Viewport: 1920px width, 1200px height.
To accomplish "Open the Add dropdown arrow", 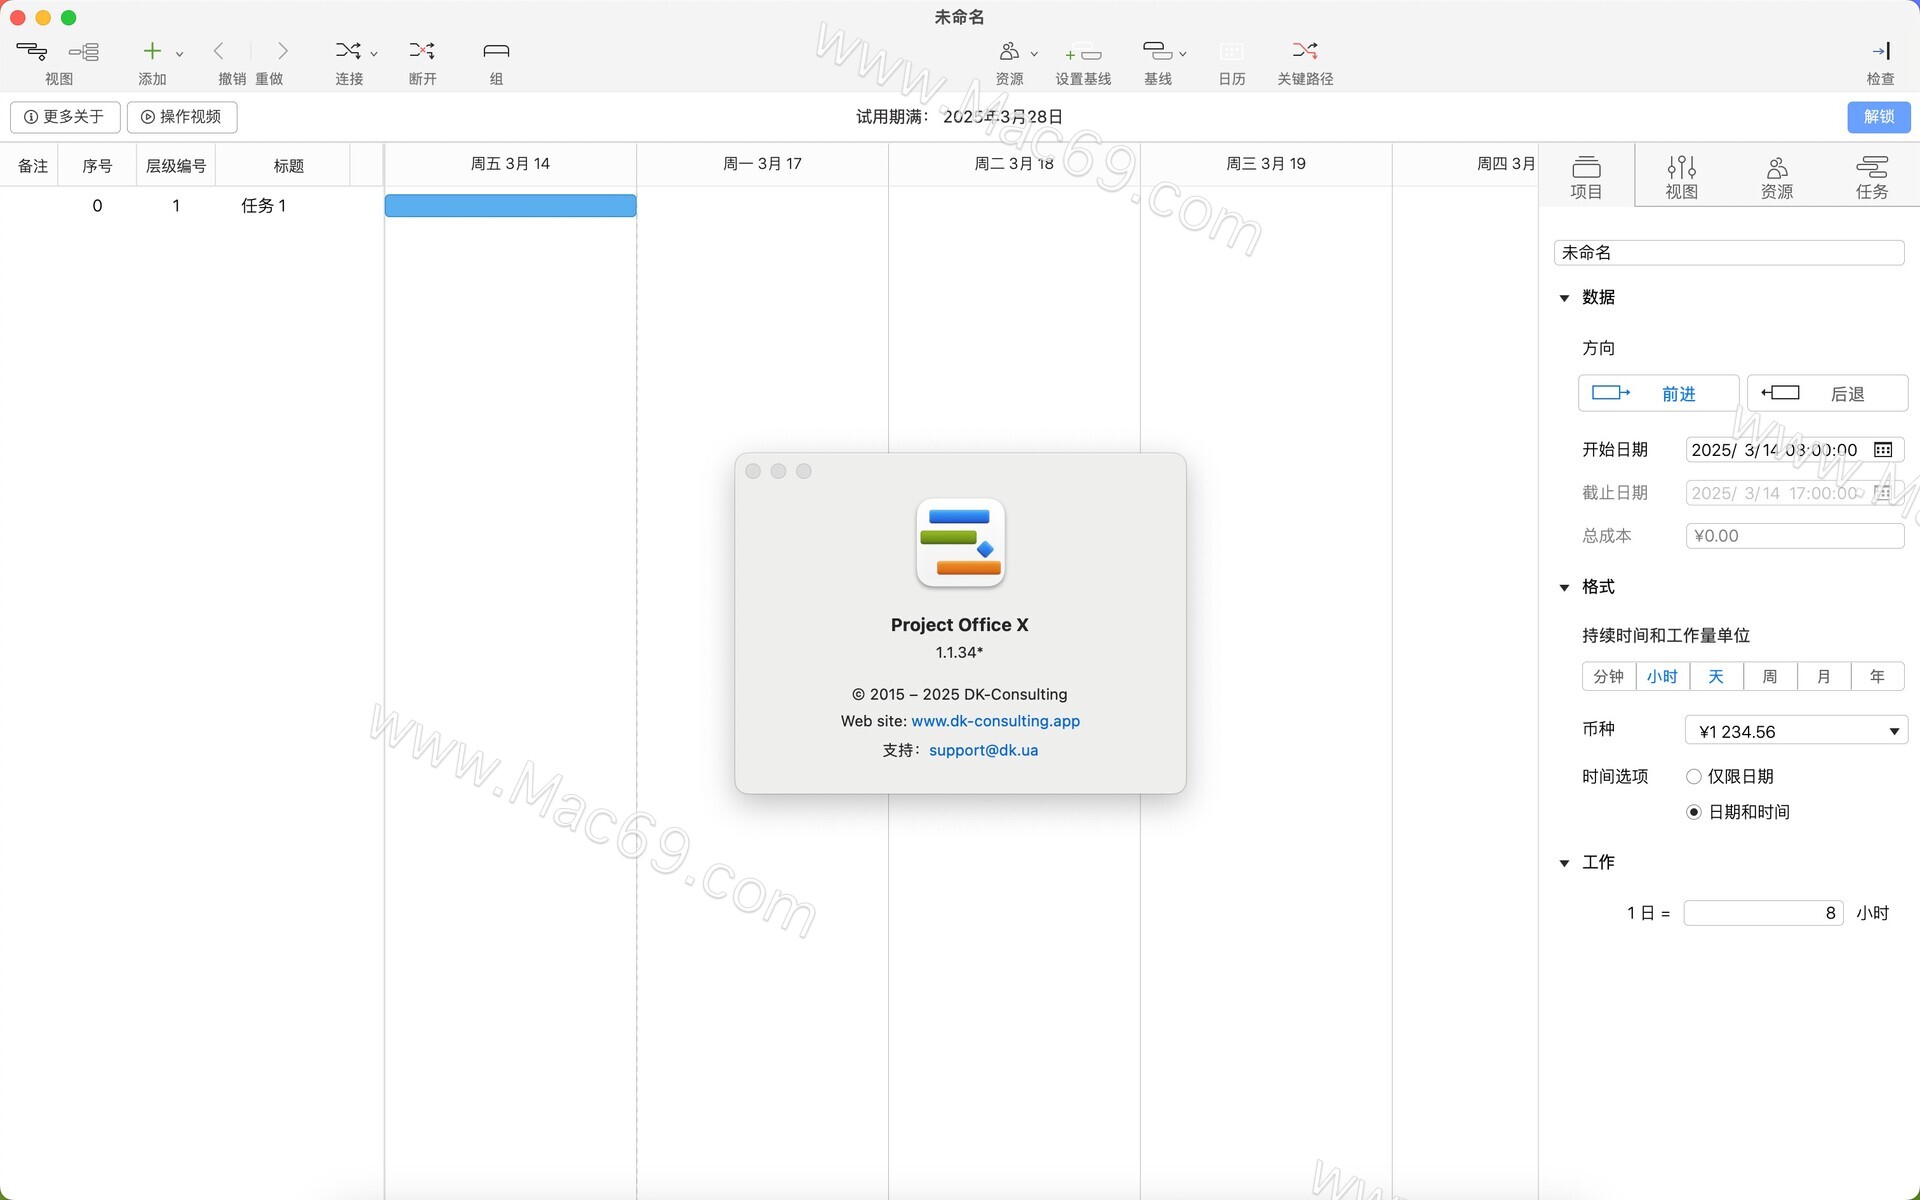I will click(x=180, y=54).
